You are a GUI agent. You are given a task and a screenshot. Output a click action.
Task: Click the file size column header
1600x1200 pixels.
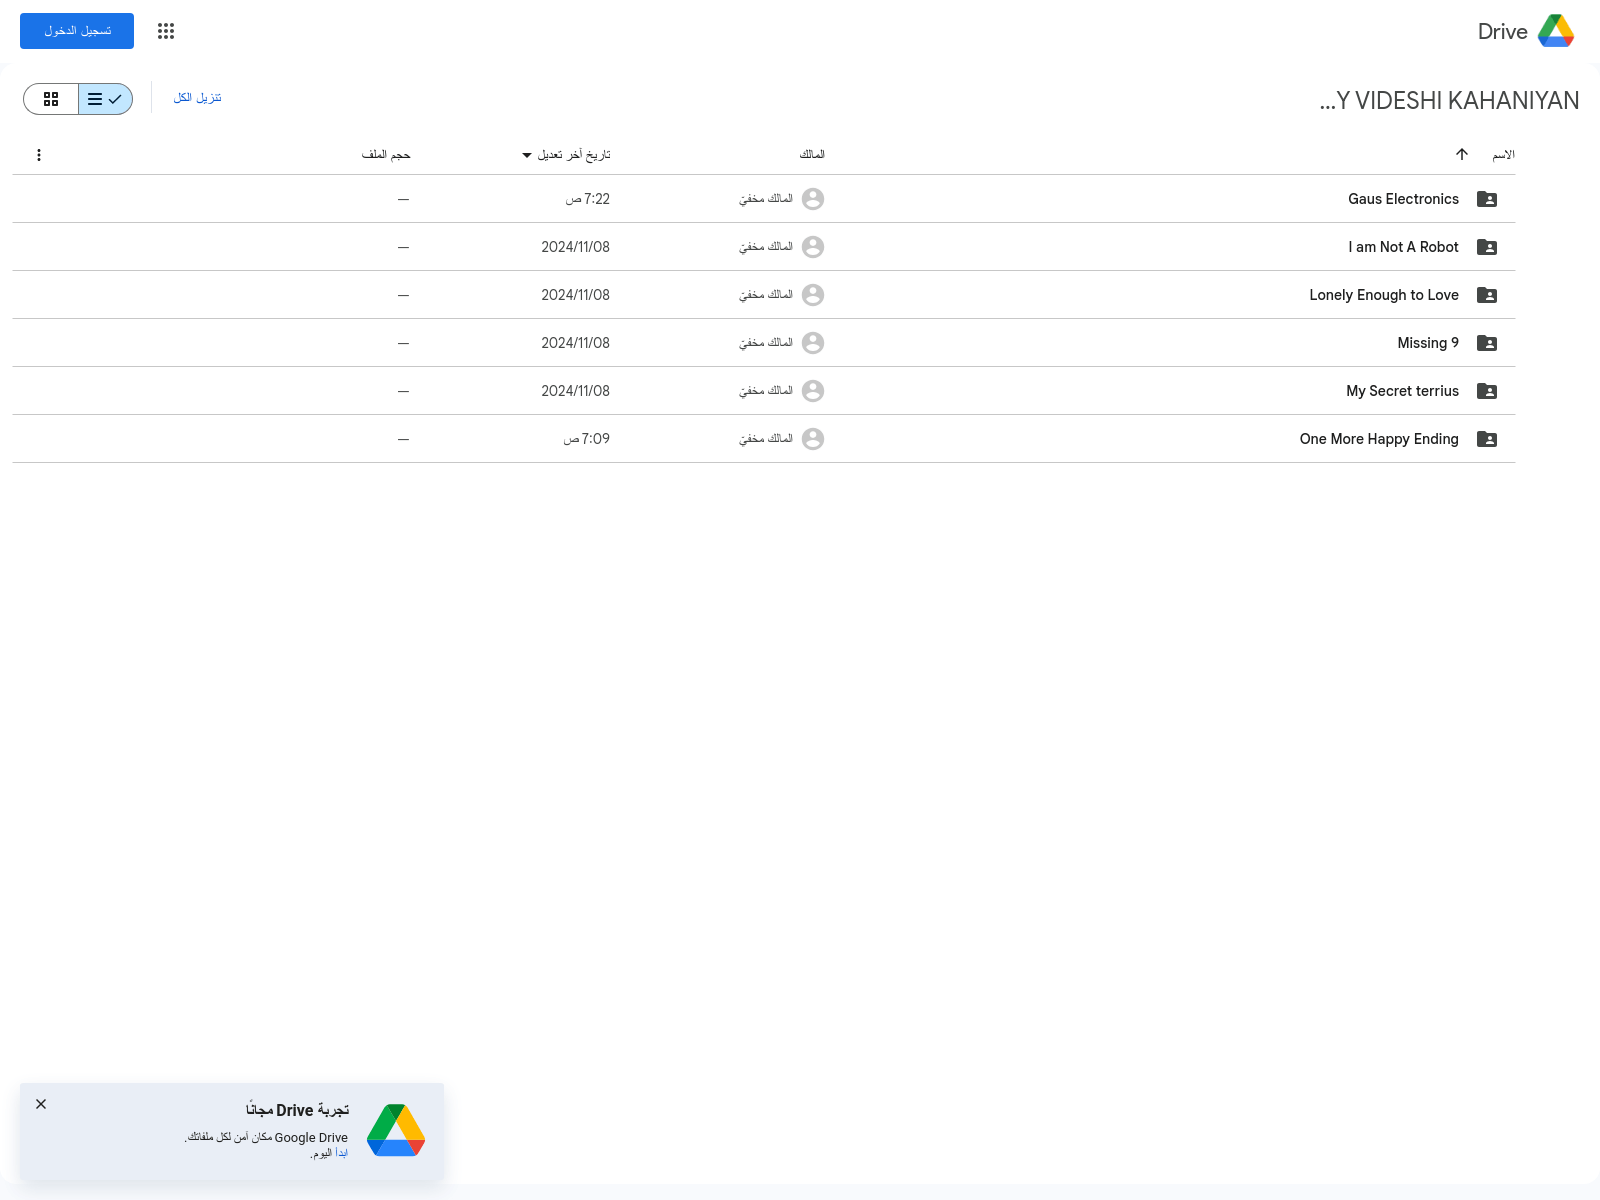pyautogui.click(x=386, y=155)
